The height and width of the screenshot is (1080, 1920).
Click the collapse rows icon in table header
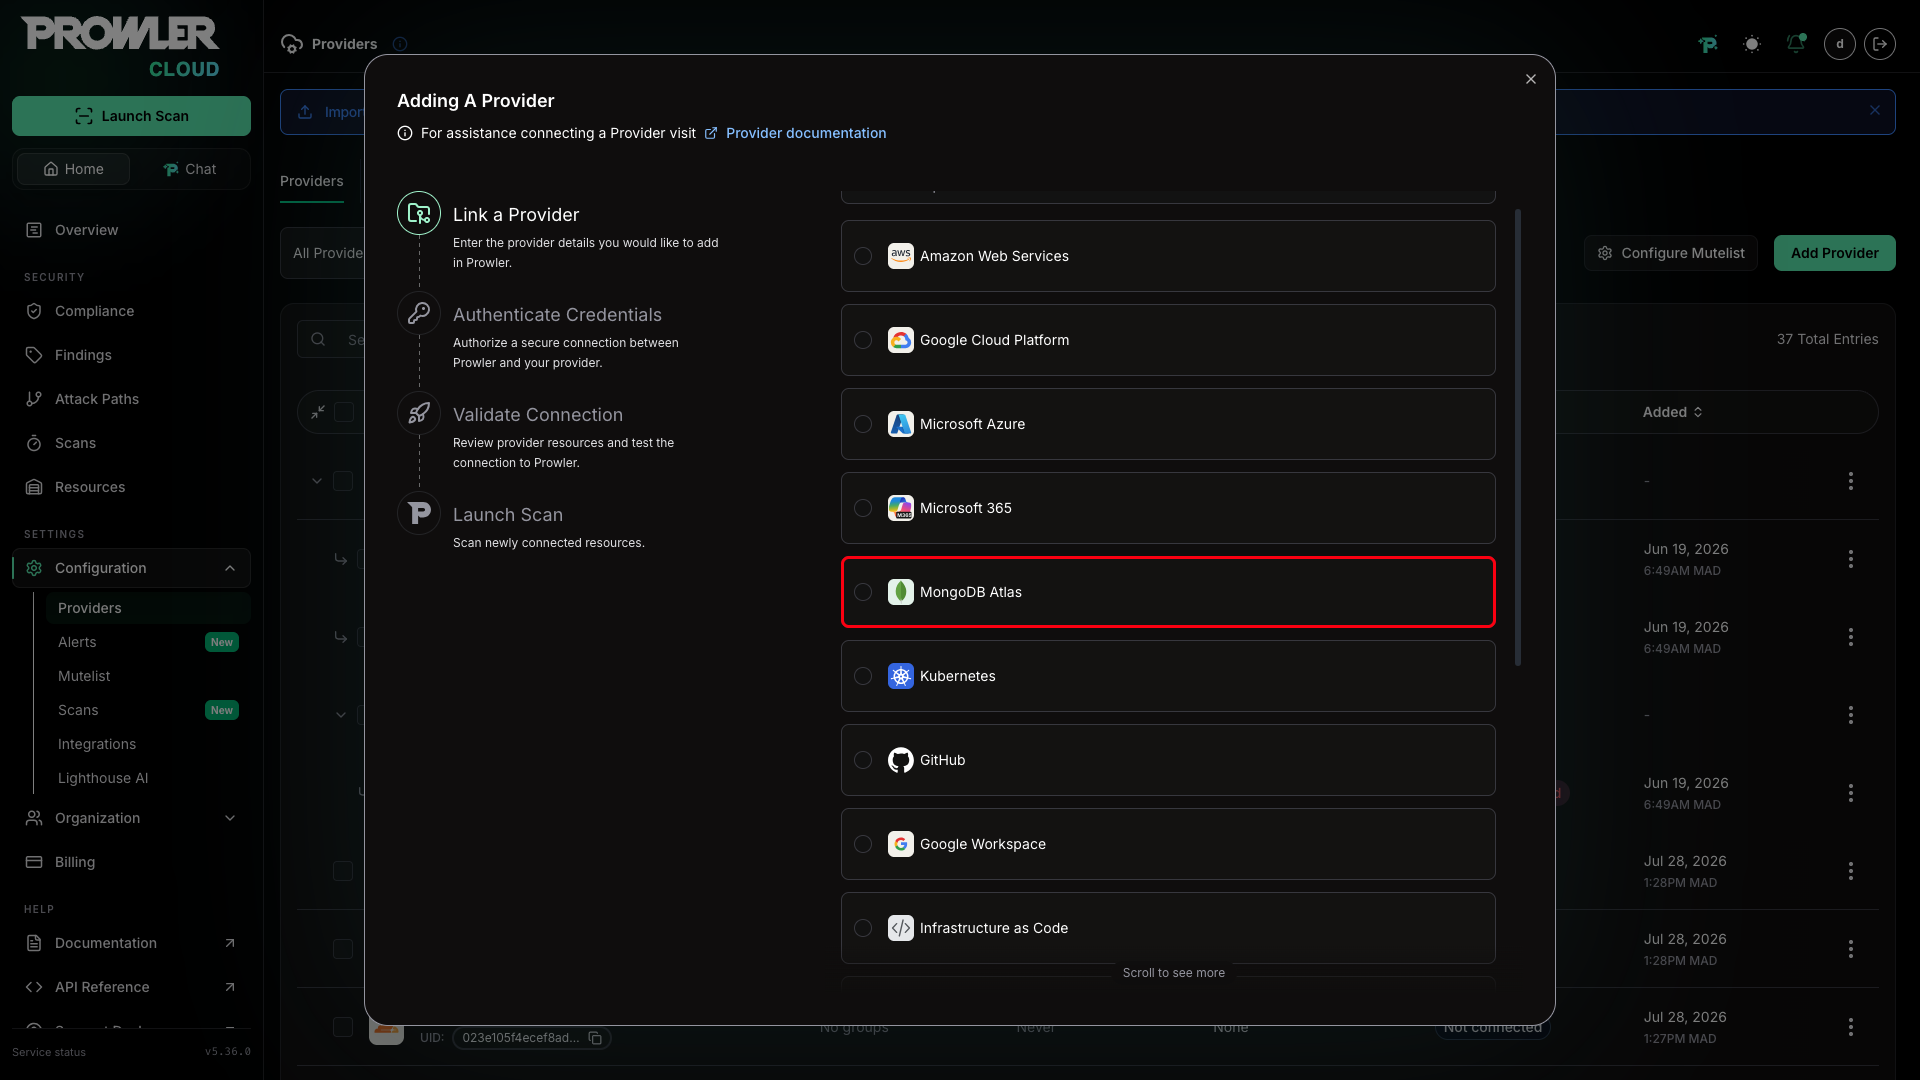click(x=318, y=412)
